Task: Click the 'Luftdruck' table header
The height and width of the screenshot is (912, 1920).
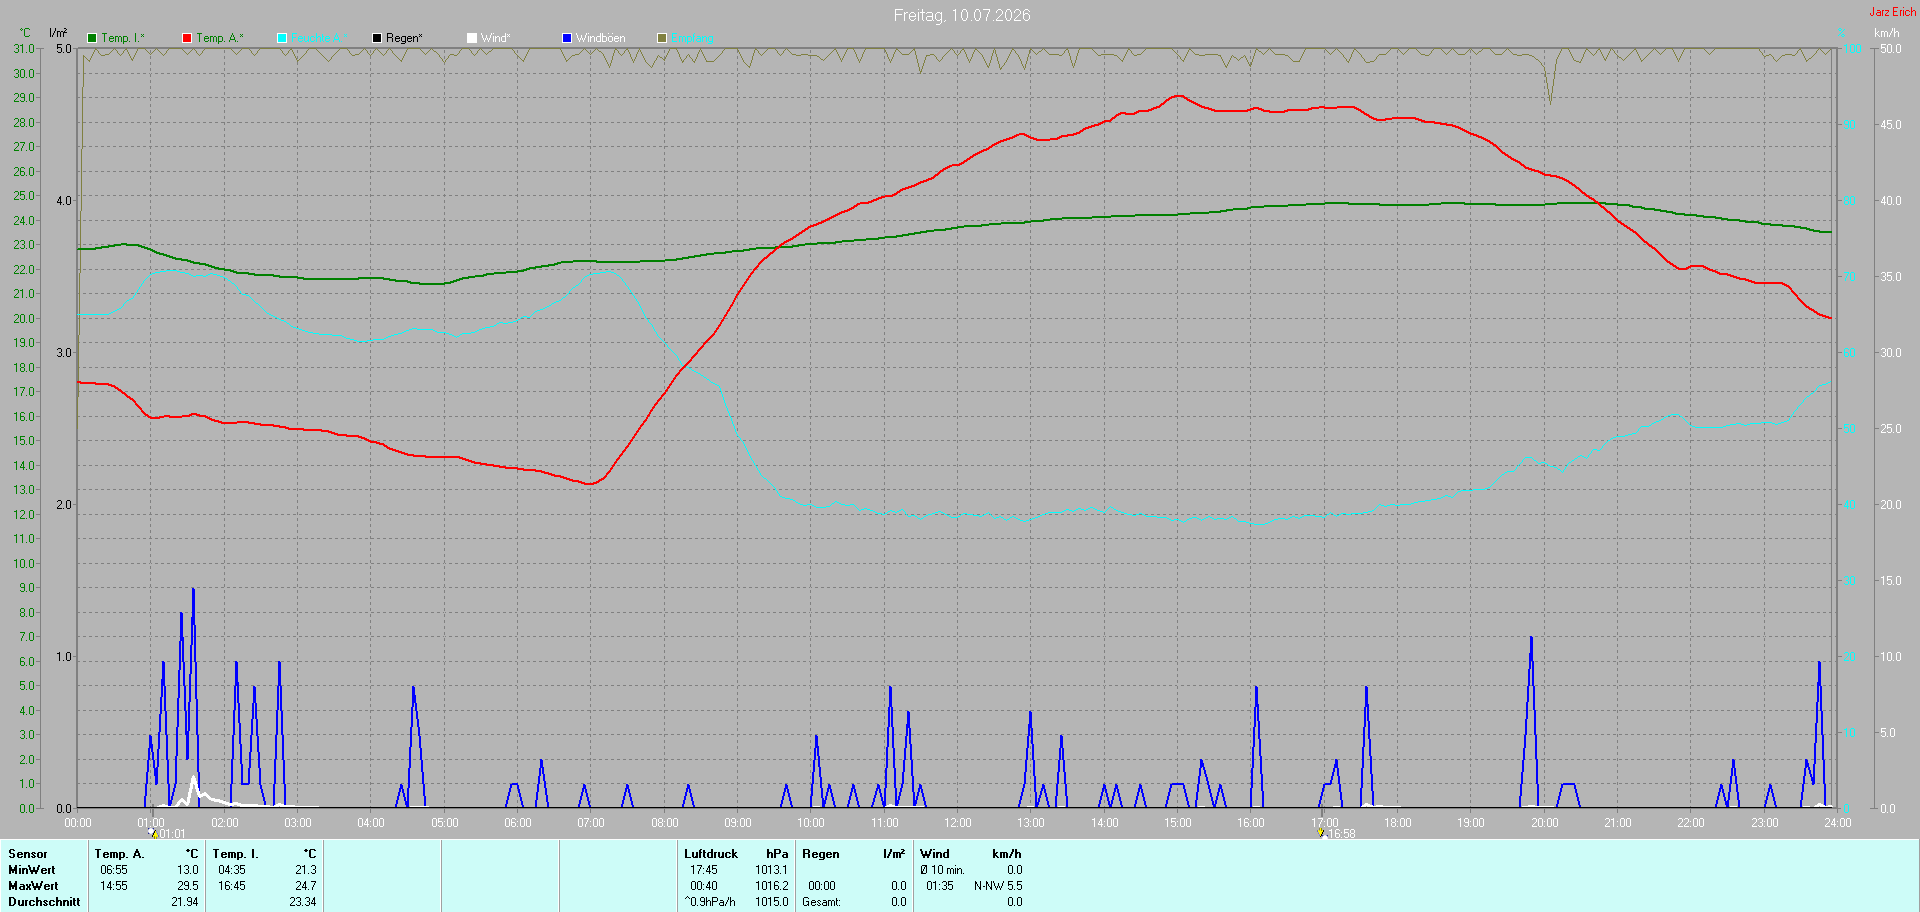Action: coord(711,854)
